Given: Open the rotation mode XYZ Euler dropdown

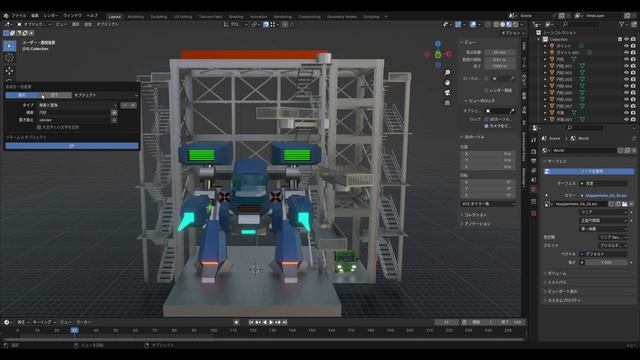Looking at the screenshot, I should coord(488,204).
